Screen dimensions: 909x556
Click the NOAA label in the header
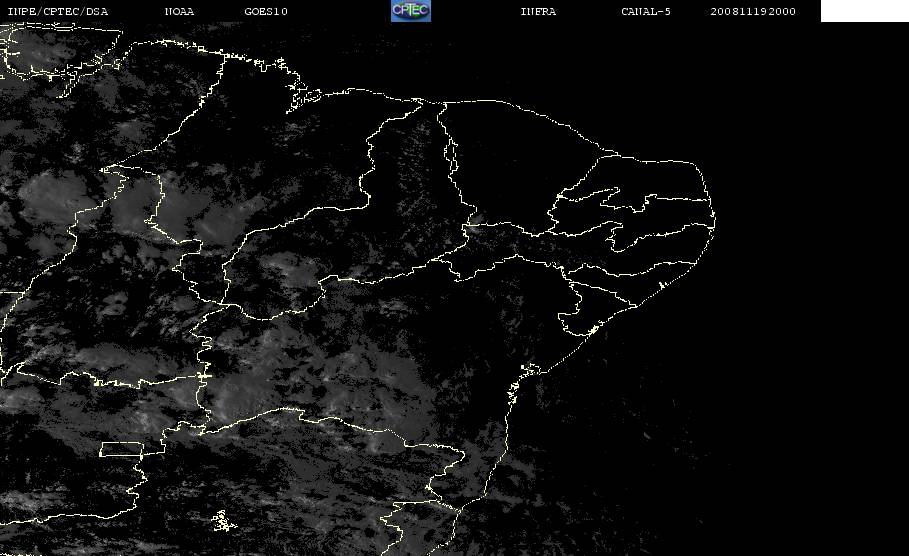179,11
